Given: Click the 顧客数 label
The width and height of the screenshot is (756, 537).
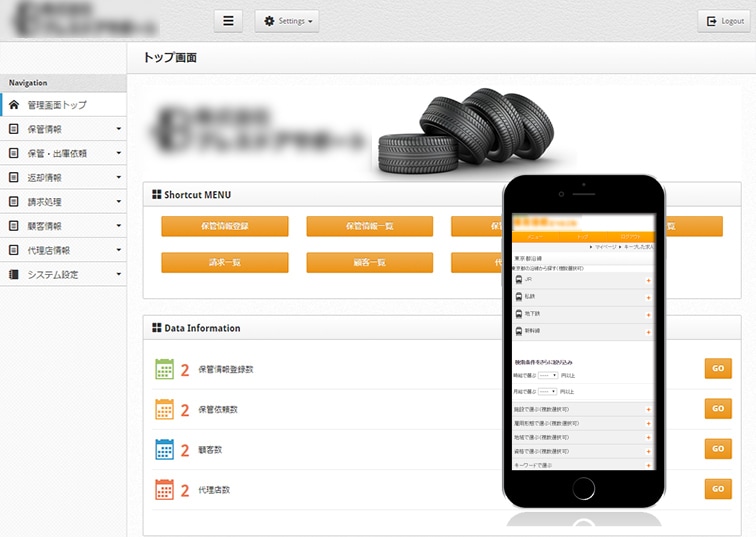Looking at the screenshot, I should (x=210, y=449).
